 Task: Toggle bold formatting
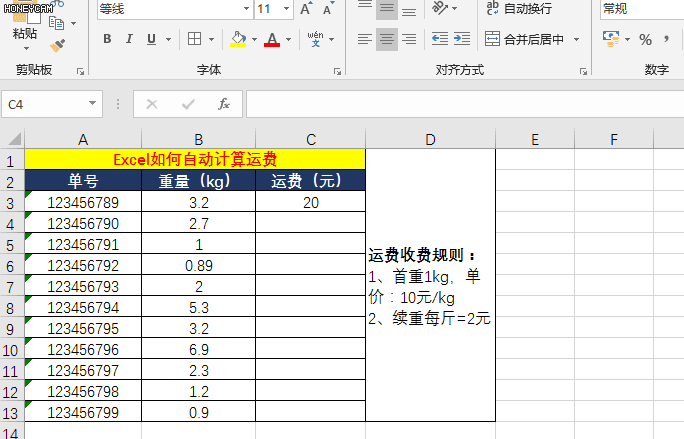pos(107,39)
